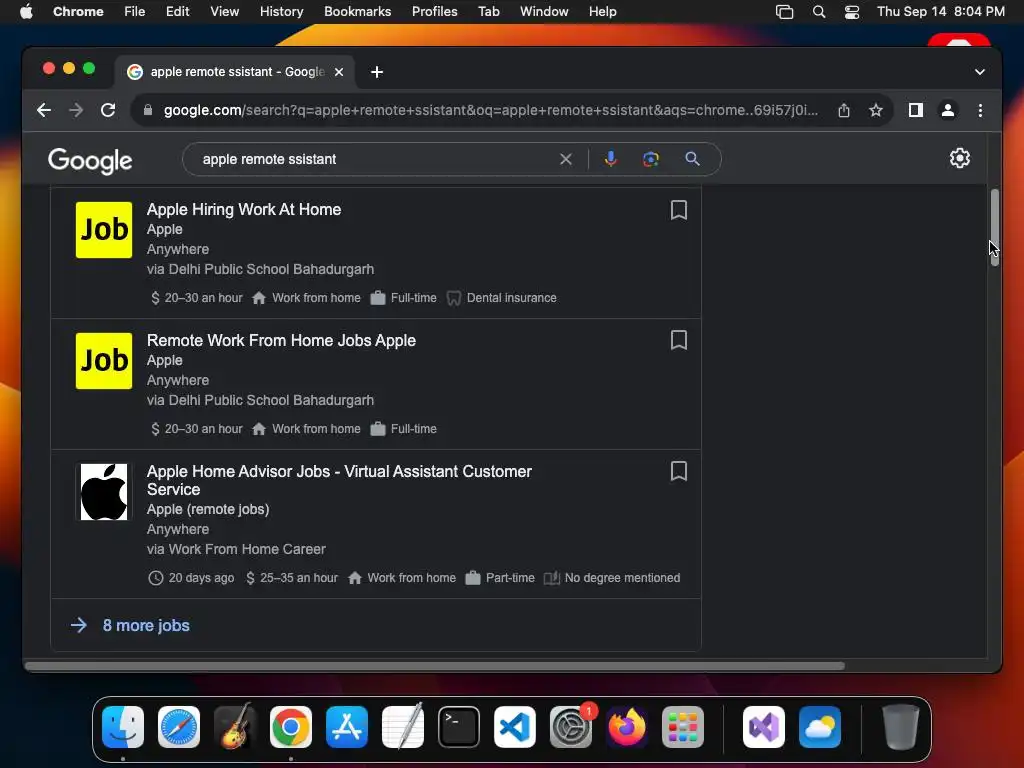The image size is (1024, 768).
Task: Click the yellow Job logo of first listing
Action: [104, 230]
